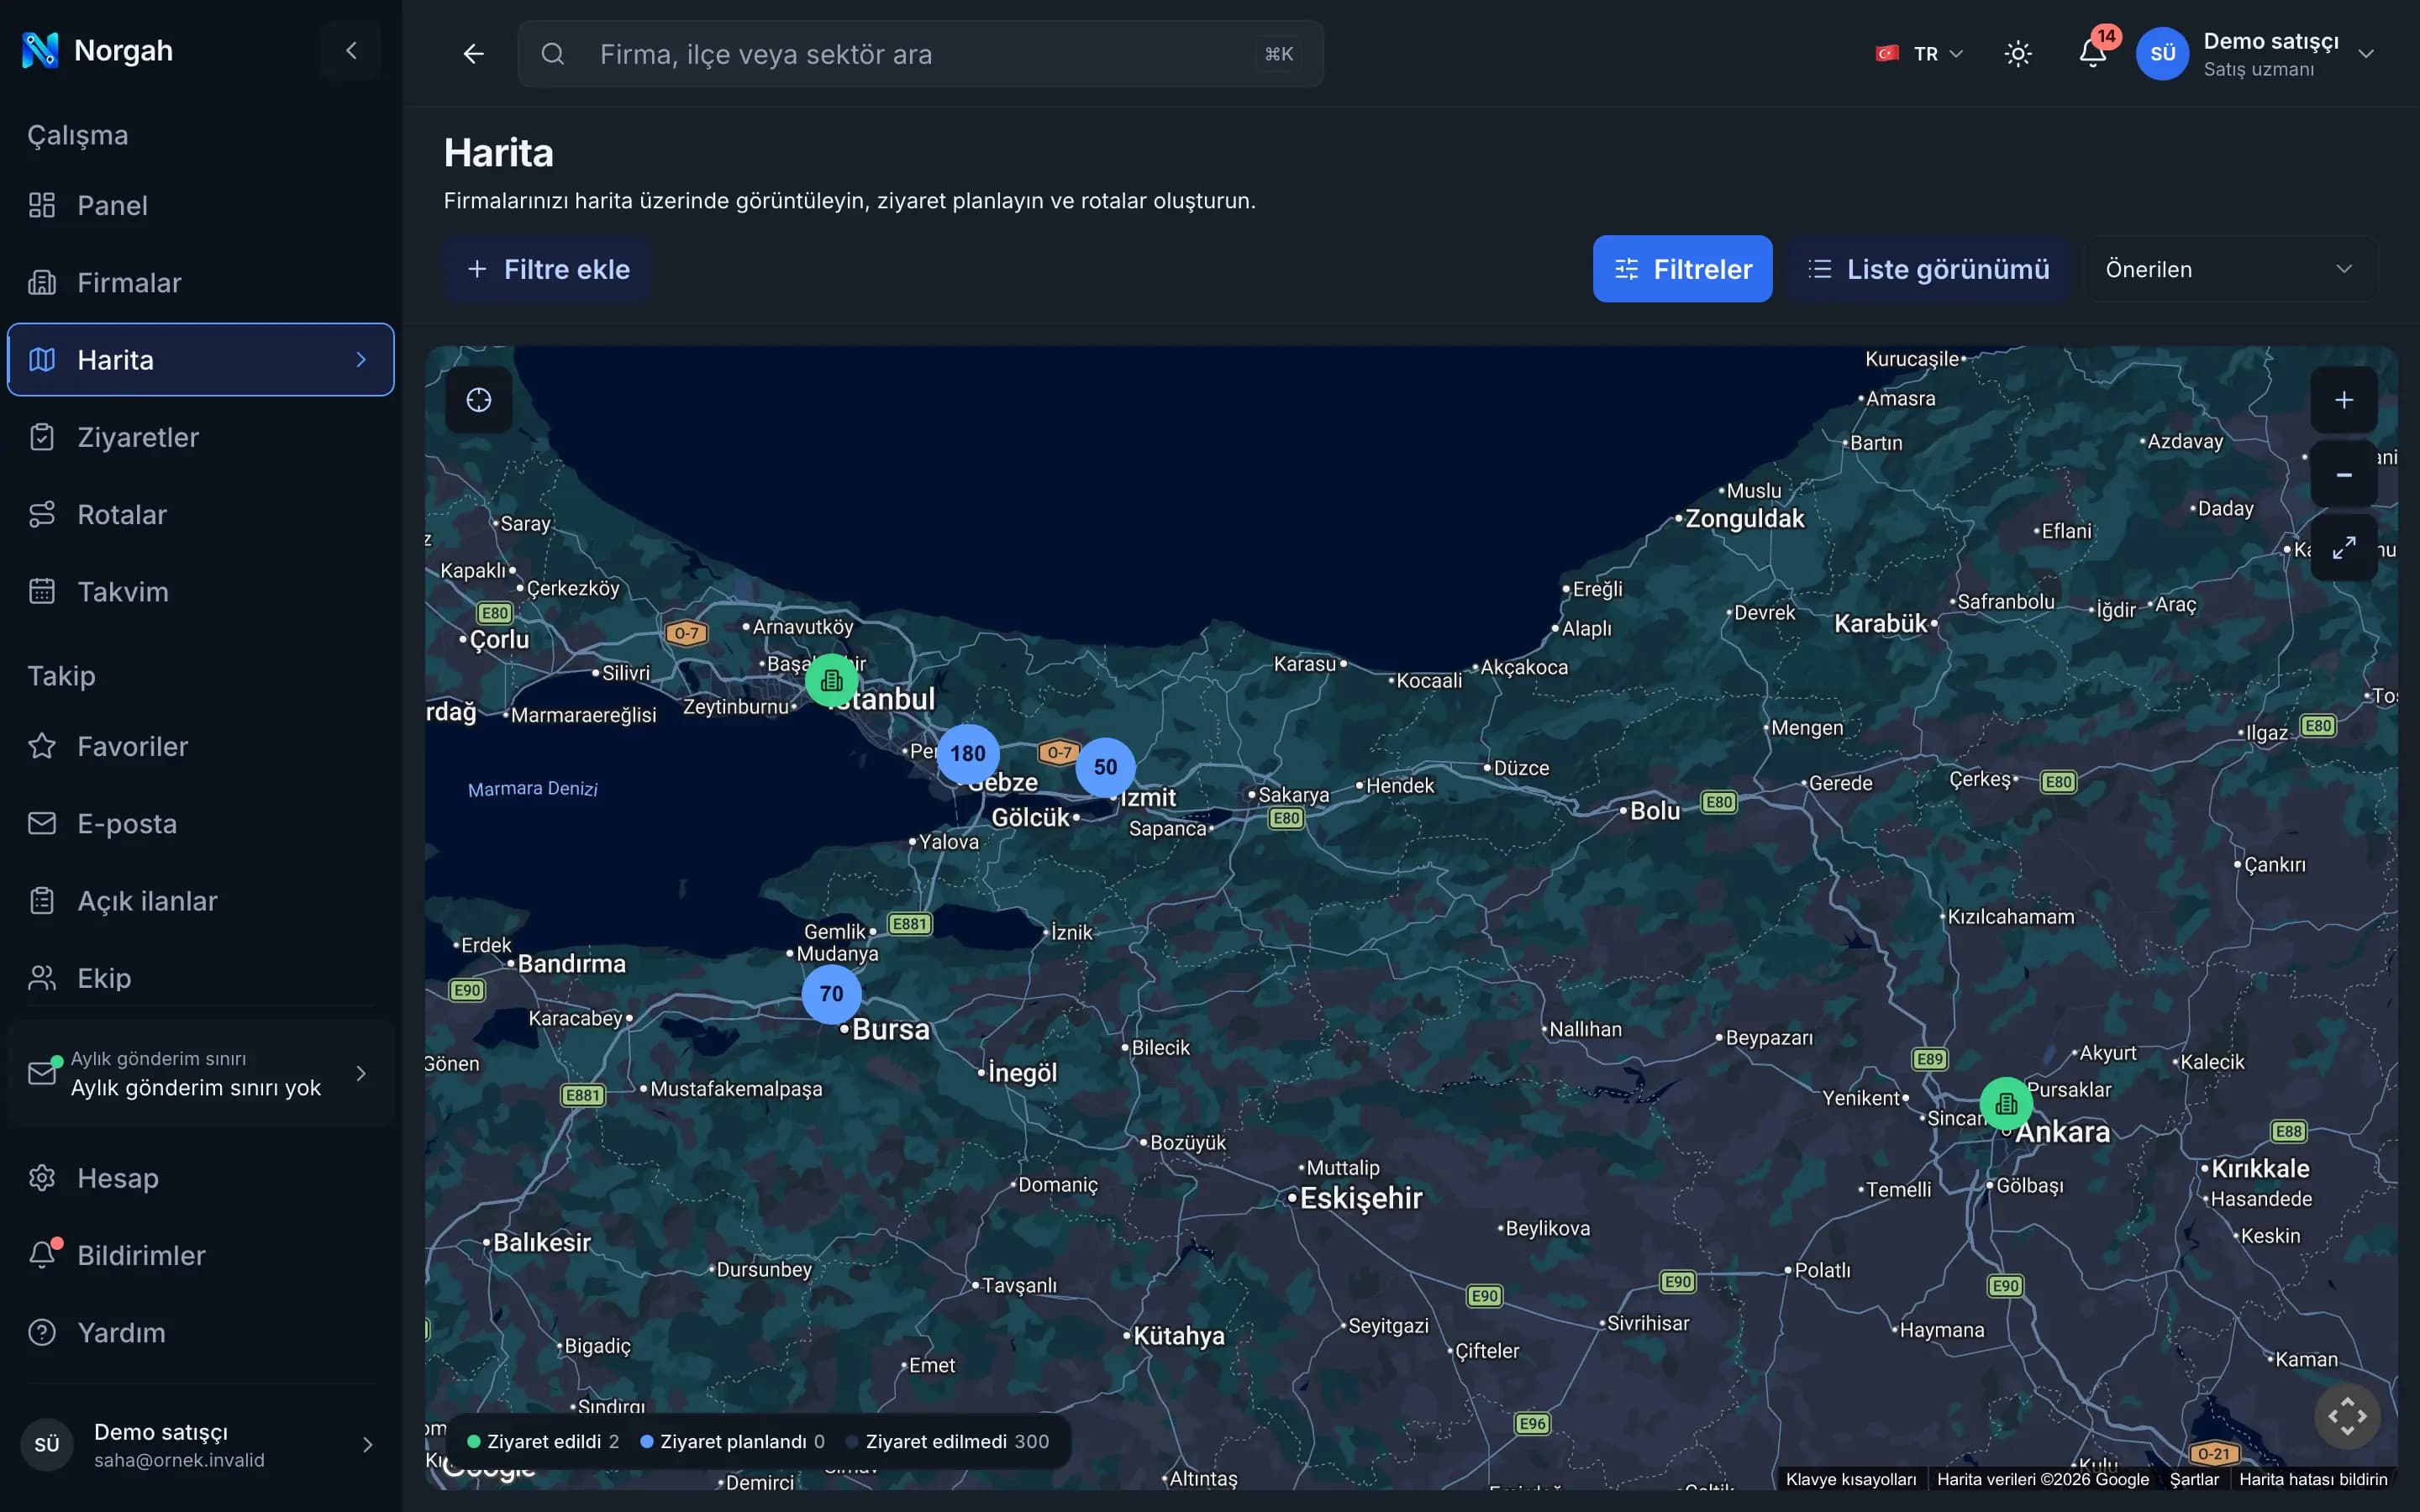Click the map camera pan control
The image size is (2420, 1512).
pyautogui.click(x=2347, y=1416)
